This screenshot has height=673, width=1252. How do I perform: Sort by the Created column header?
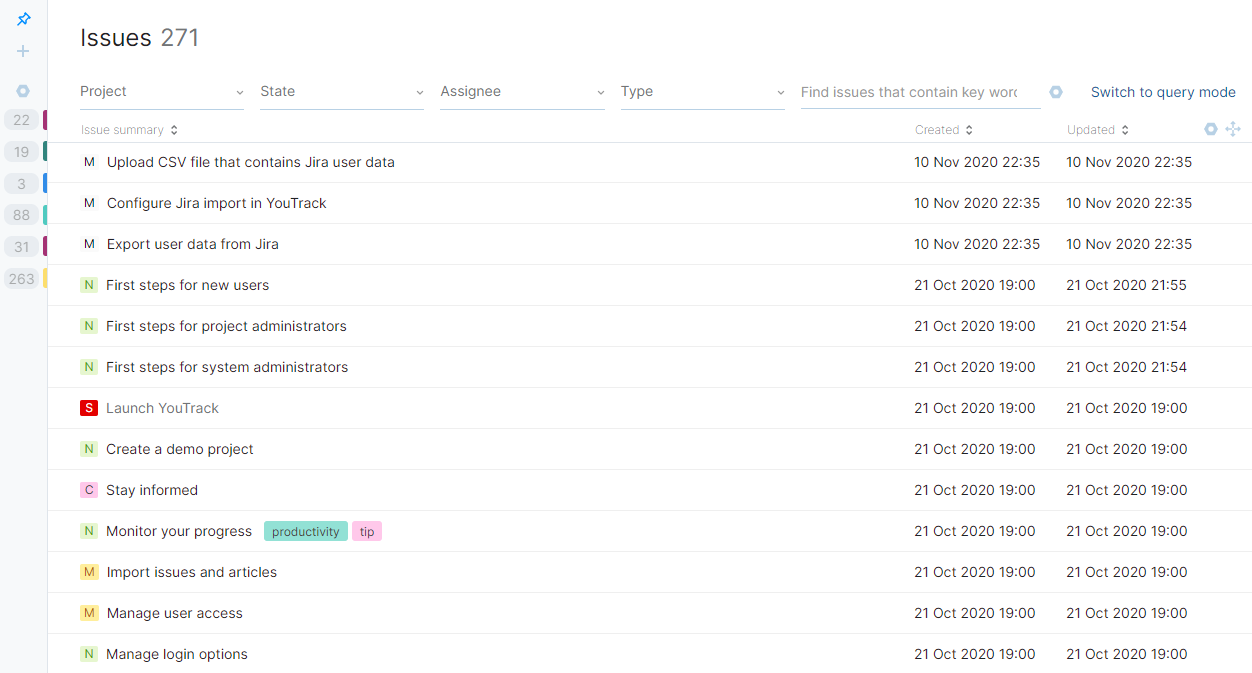[x=943, y=130]
